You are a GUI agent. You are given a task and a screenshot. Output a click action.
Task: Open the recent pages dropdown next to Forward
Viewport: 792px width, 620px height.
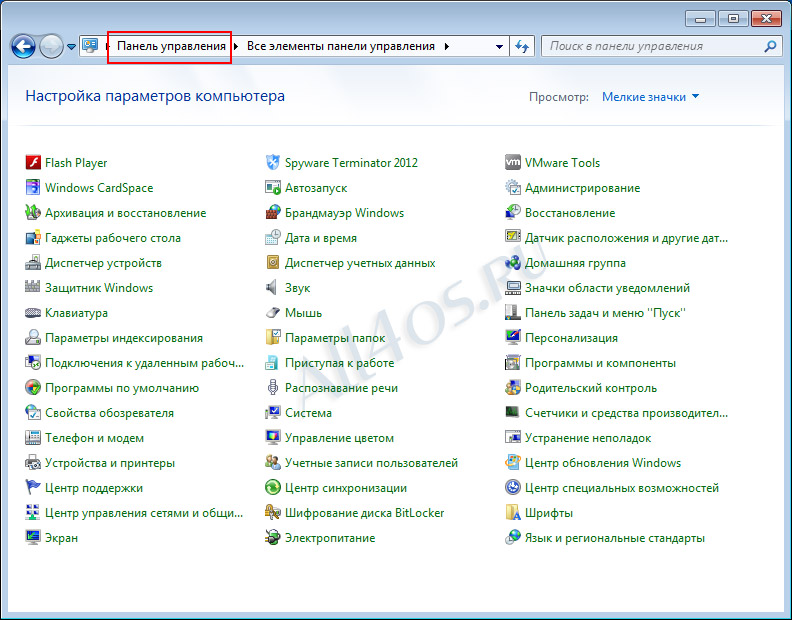[71, 47]
